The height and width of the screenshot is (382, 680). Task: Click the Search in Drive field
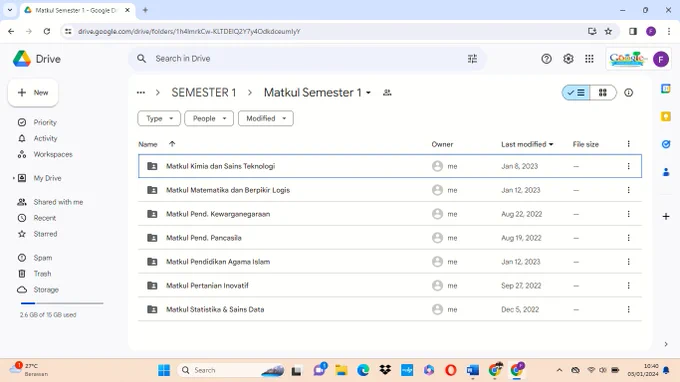(x=306, y=59)
